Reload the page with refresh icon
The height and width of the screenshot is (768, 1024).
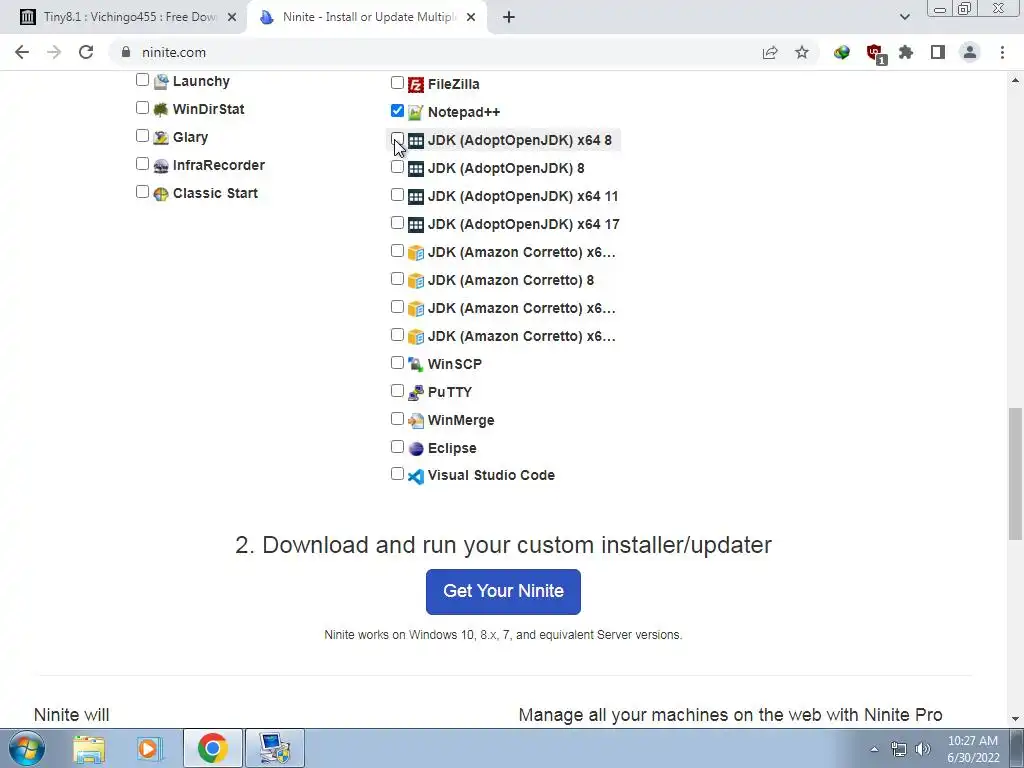pyautogui.click(x=86, y=52)
